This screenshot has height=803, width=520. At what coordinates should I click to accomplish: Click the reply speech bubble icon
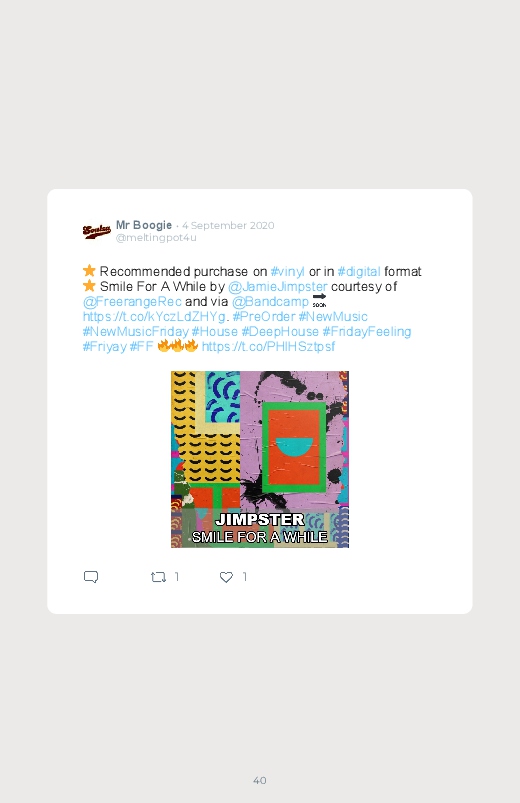point(91,577)
